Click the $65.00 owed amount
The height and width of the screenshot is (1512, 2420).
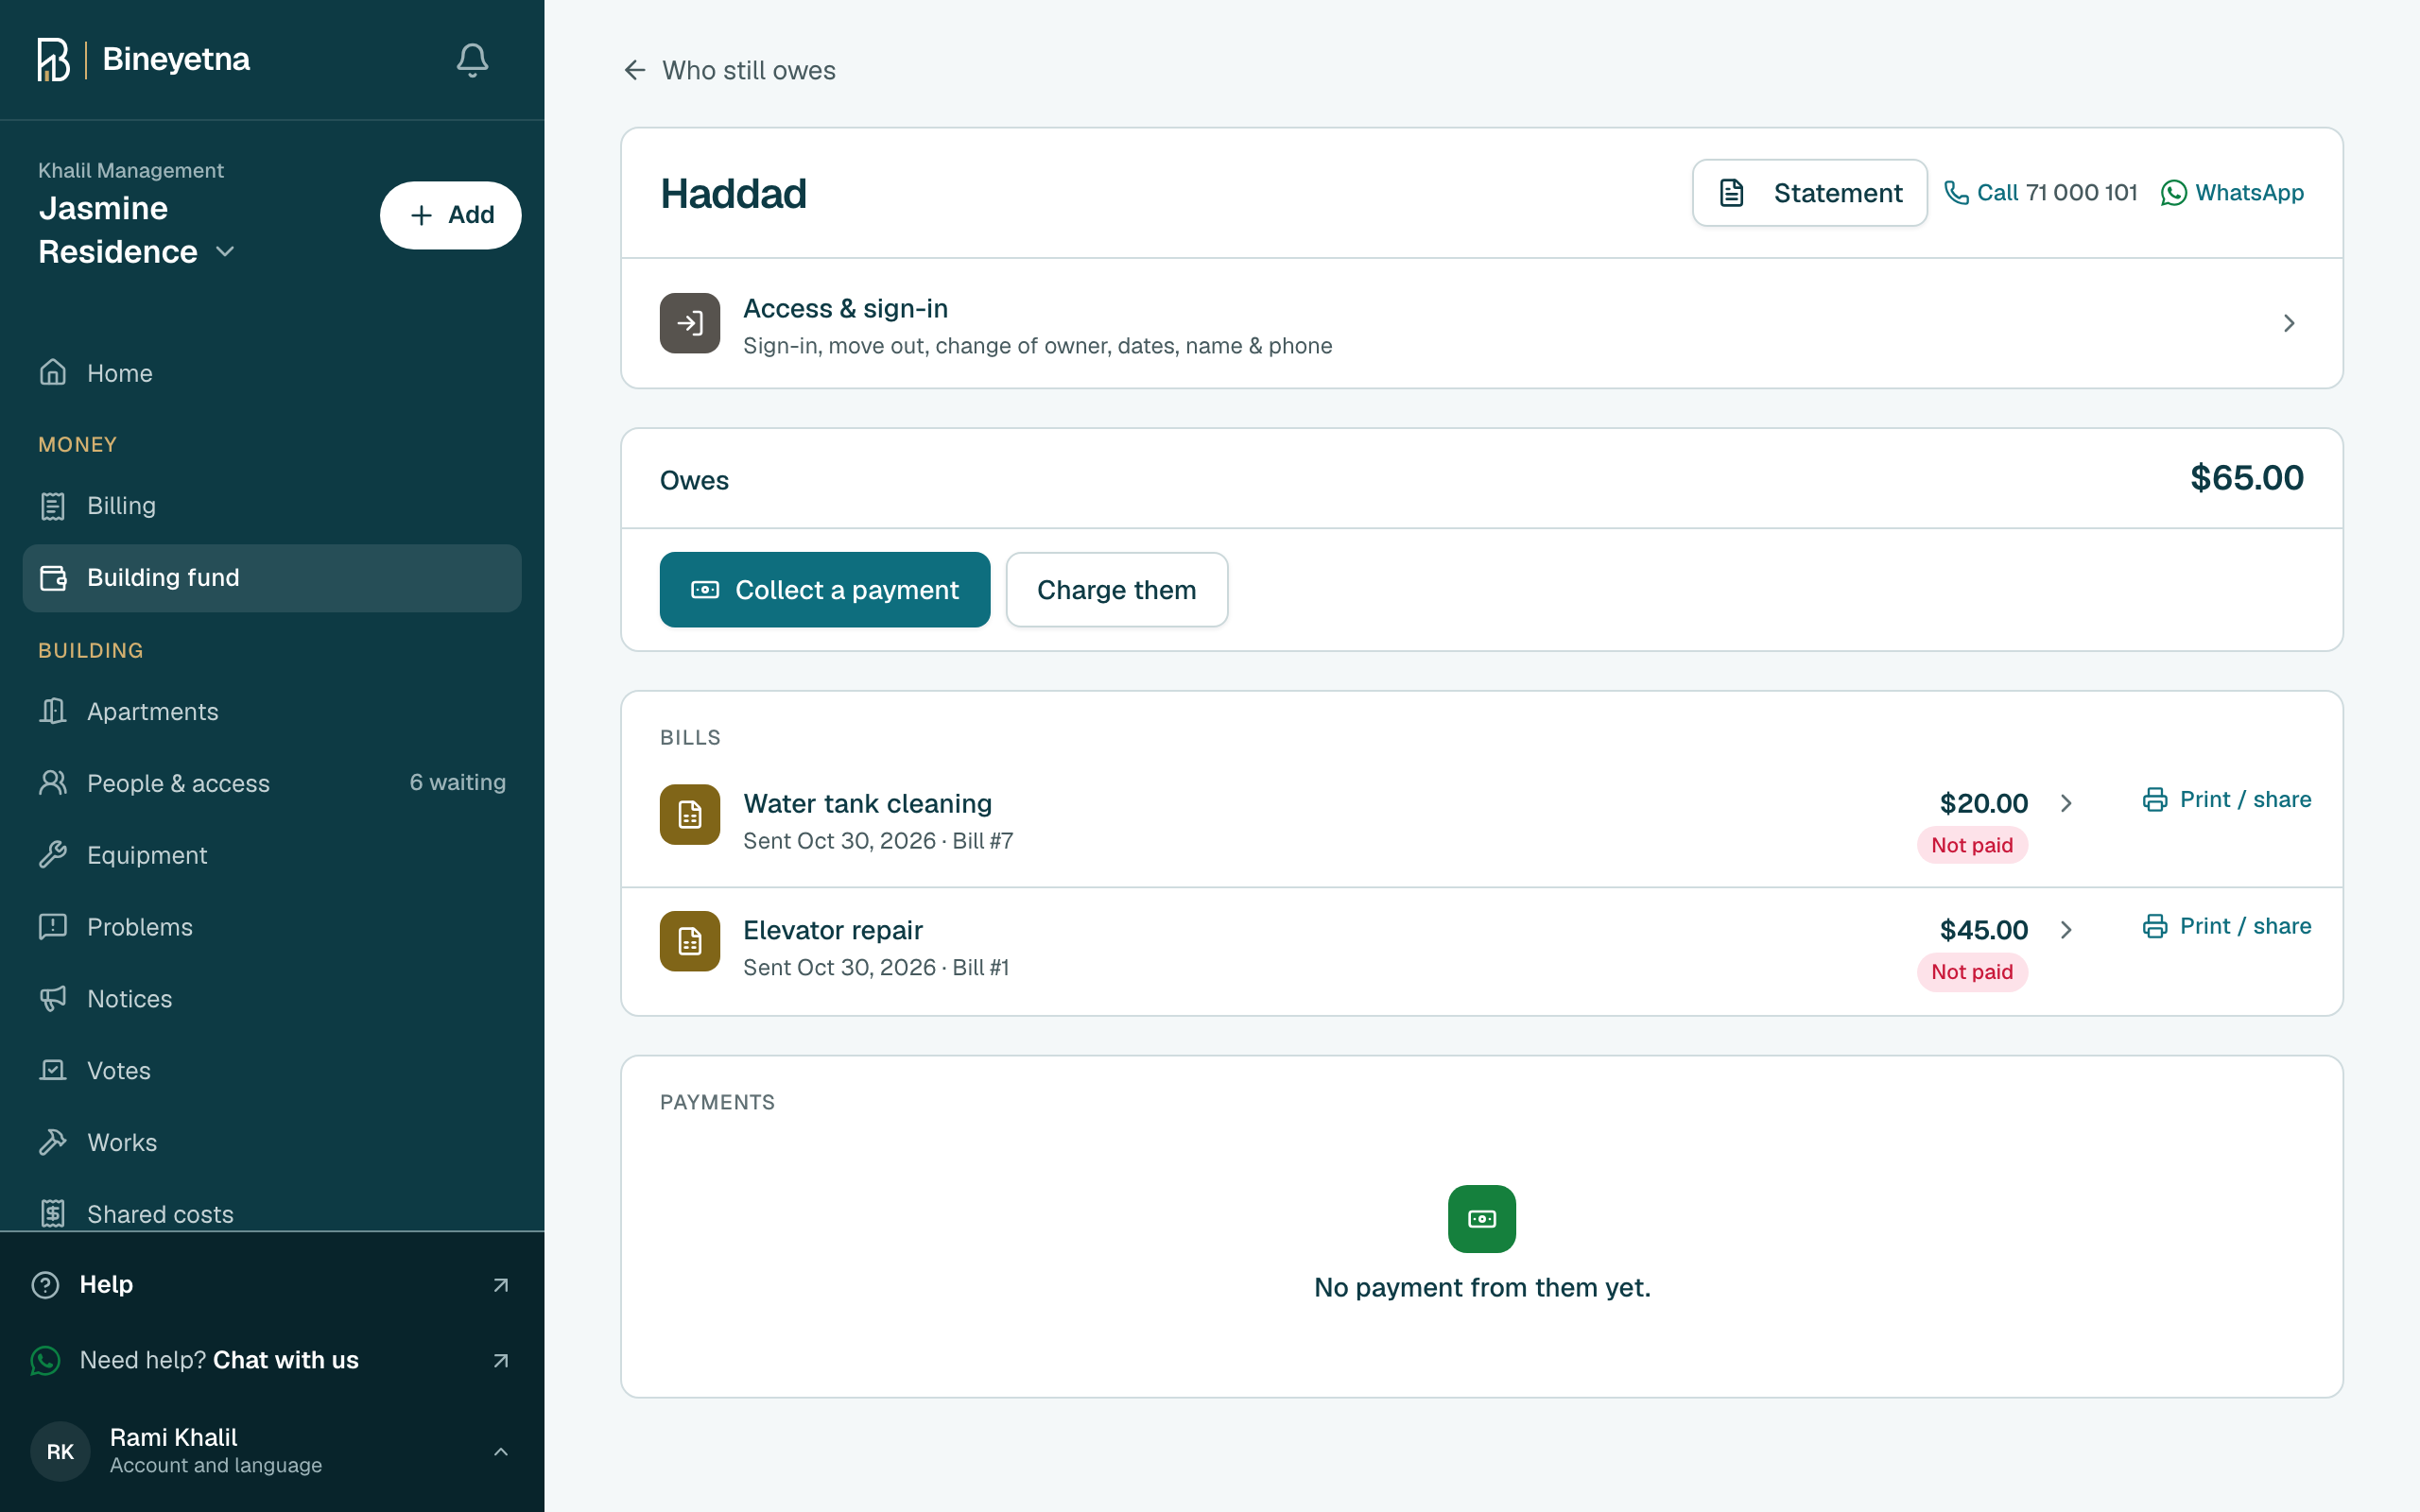pyautogui.click(x=2247, y=478)
